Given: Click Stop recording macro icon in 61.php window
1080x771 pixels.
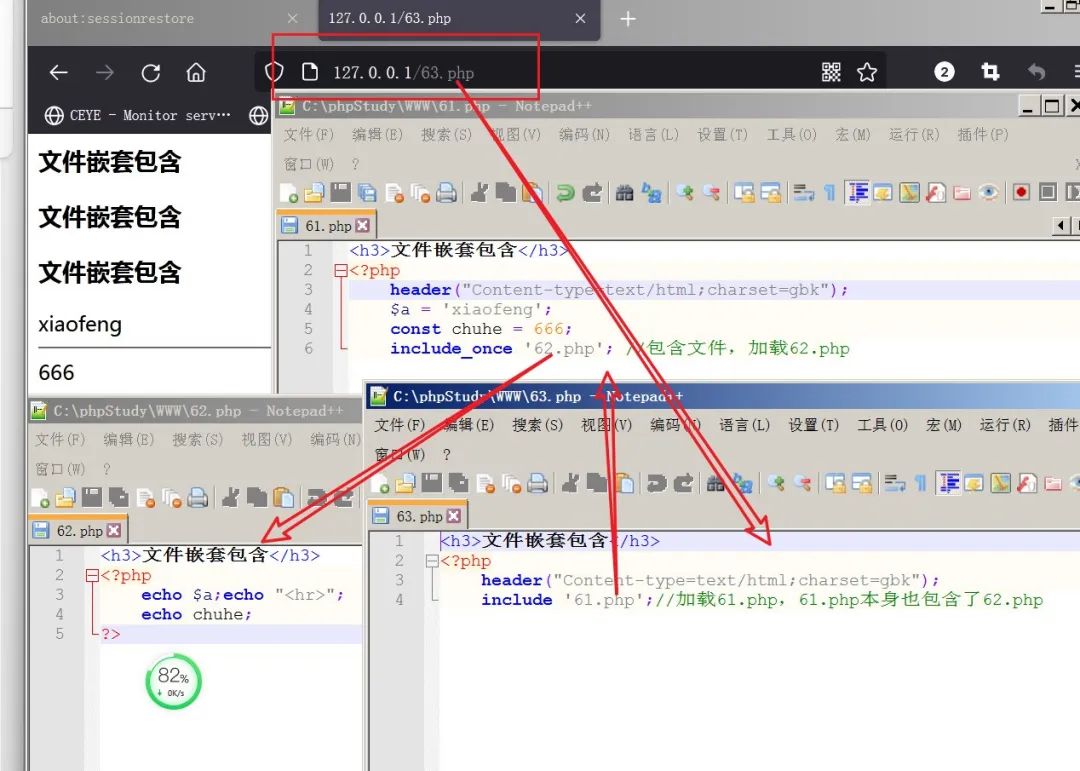Looking at the screenshot, I should point(1048,192).
